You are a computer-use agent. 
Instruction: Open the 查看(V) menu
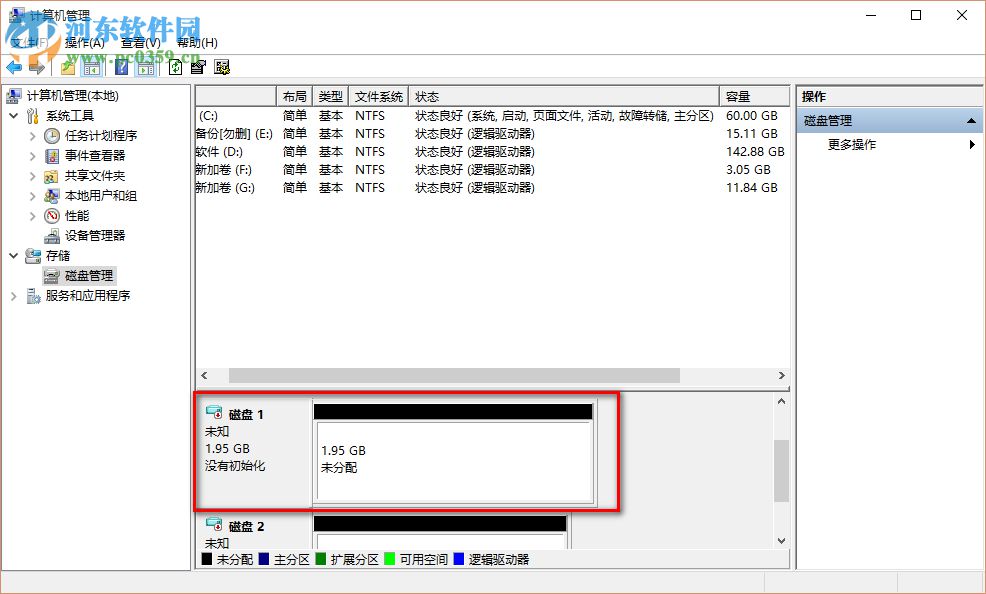[x=142, y=43]
